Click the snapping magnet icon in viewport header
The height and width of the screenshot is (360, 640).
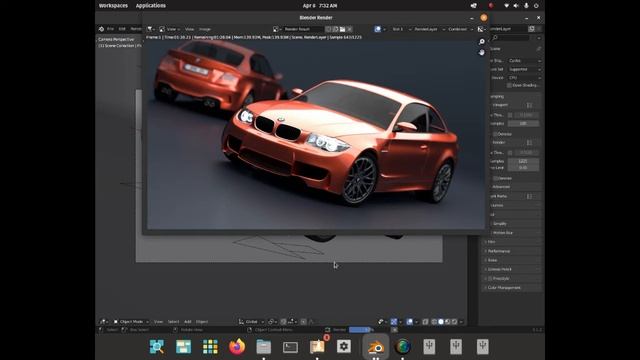coord(283,322)
